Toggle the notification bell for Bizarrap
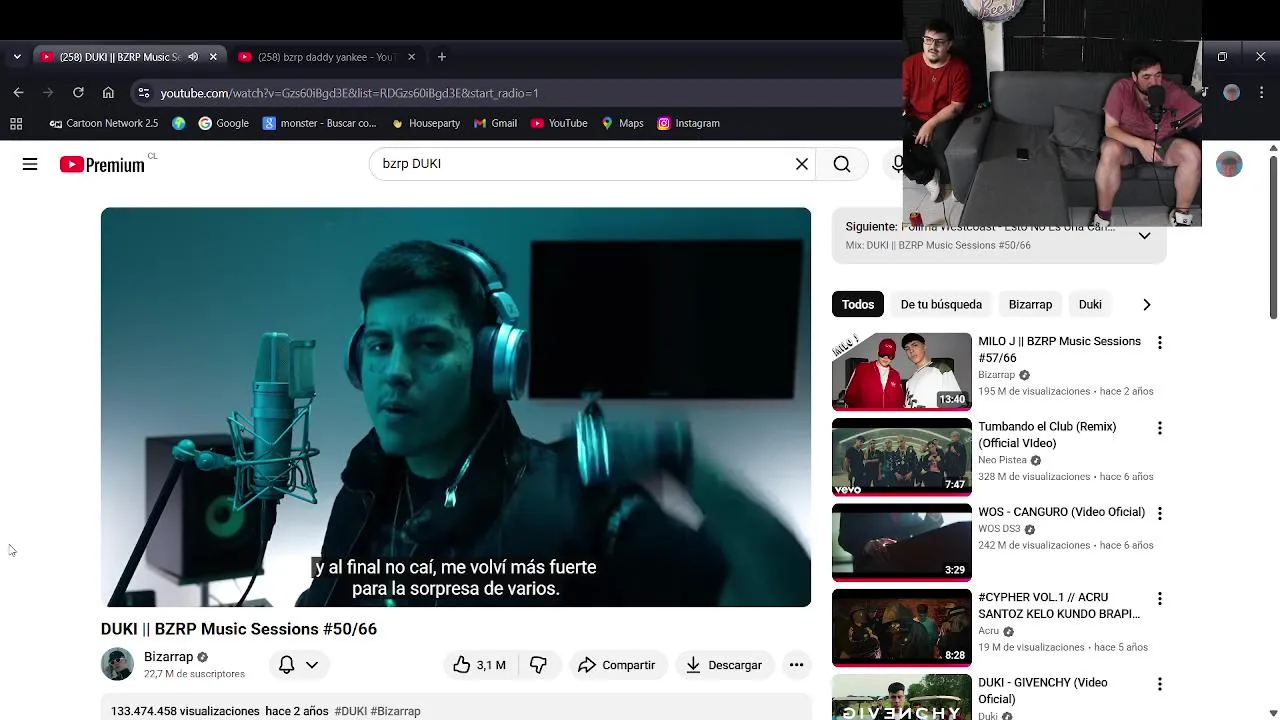The height and width of the screenshot is (720, 1280). [286, 665]
